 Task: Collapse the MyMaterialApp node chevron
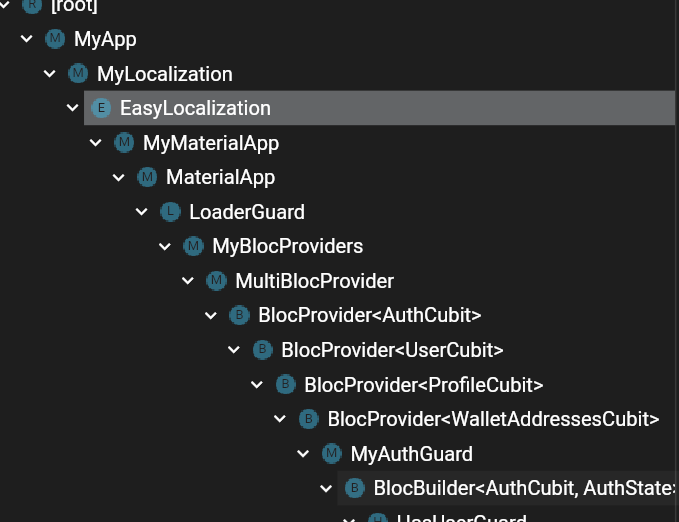coord(96,143)
